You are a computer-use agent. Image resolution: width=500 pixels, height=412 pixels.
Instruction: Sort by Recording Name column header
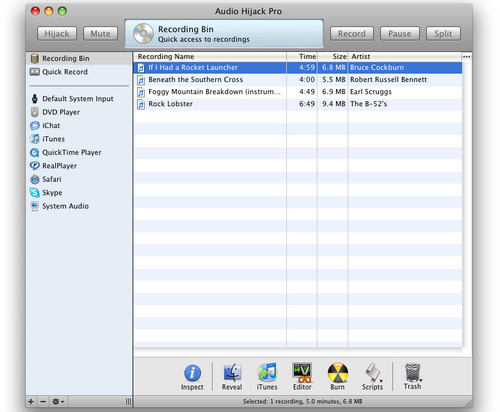coord(210,56)
